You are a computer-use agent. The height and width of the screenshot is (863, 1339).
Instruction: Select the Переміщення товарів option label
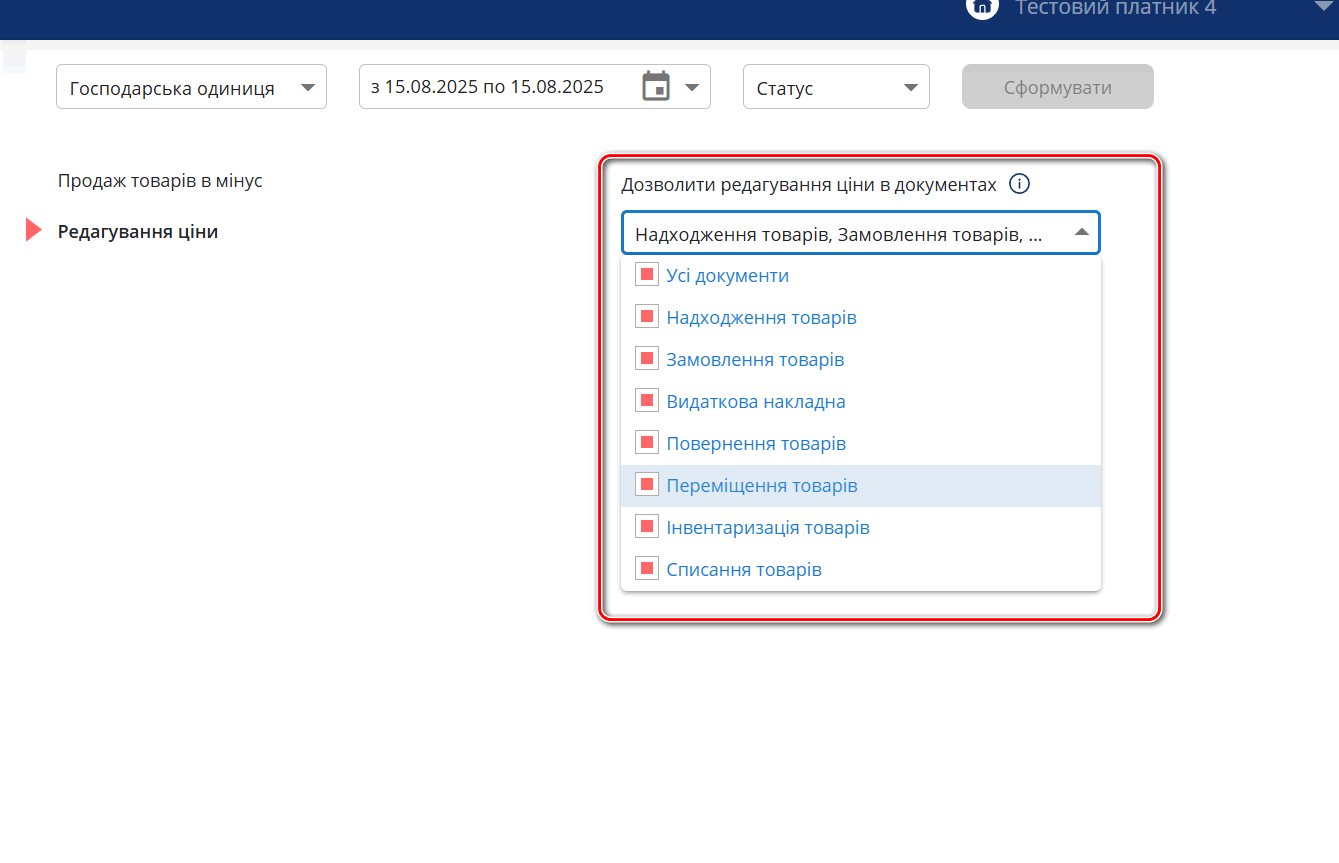click(761, 486)
